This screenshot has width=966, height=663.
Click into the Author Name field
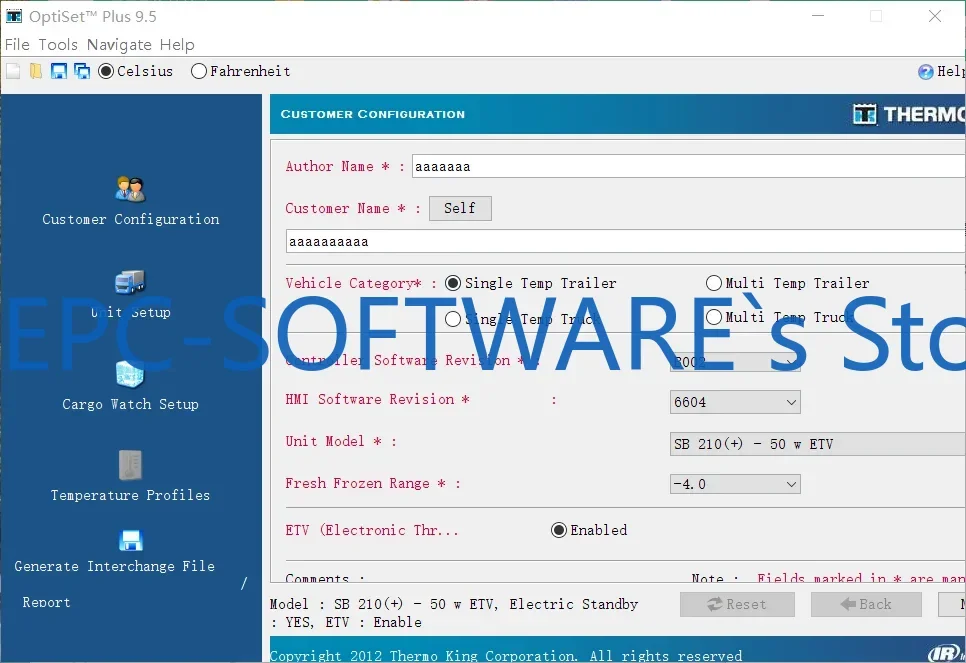pyautogui.click(x=689, y=166)
